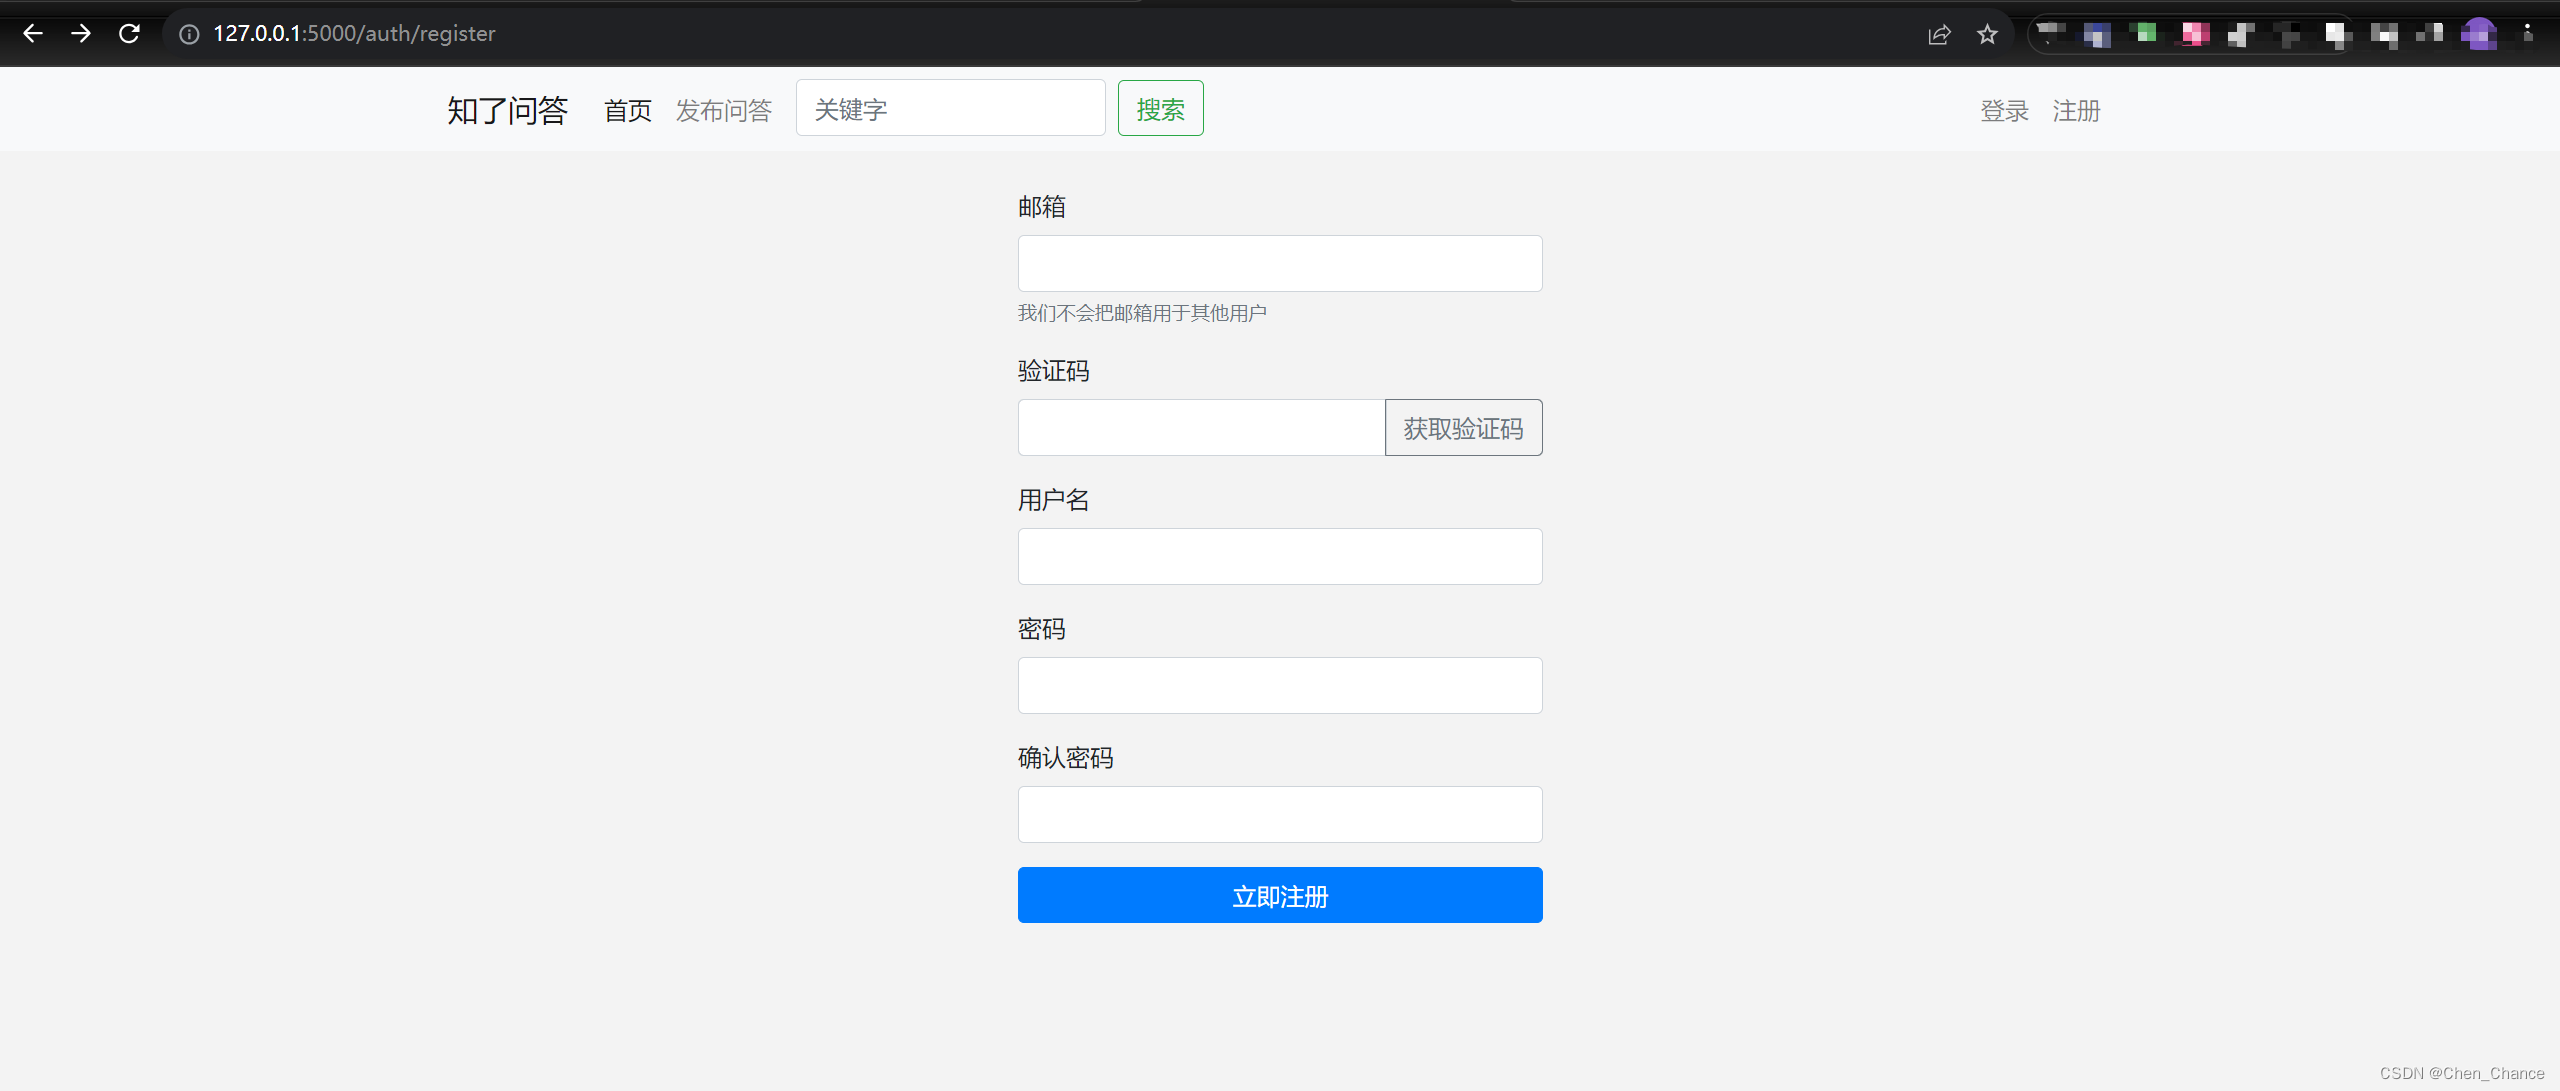Open the 注册 link
This screenshot has width=2560, height=1091.
(2076, 110)
